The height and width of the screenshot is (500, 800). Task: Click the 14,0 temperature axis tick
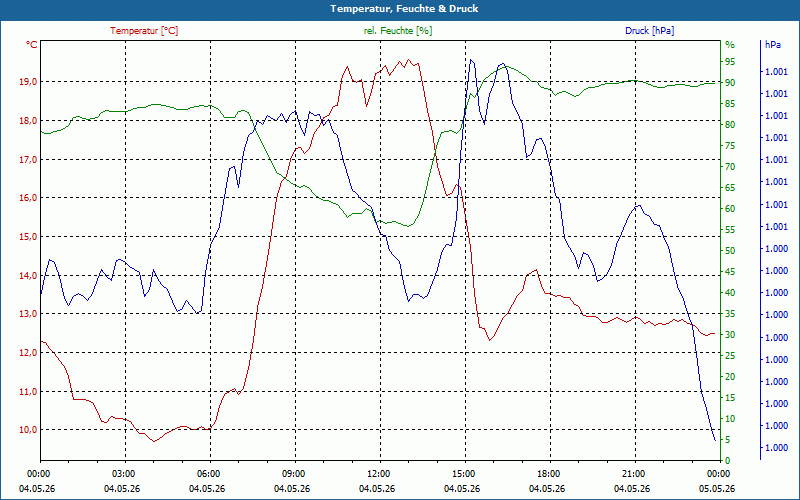29,276
